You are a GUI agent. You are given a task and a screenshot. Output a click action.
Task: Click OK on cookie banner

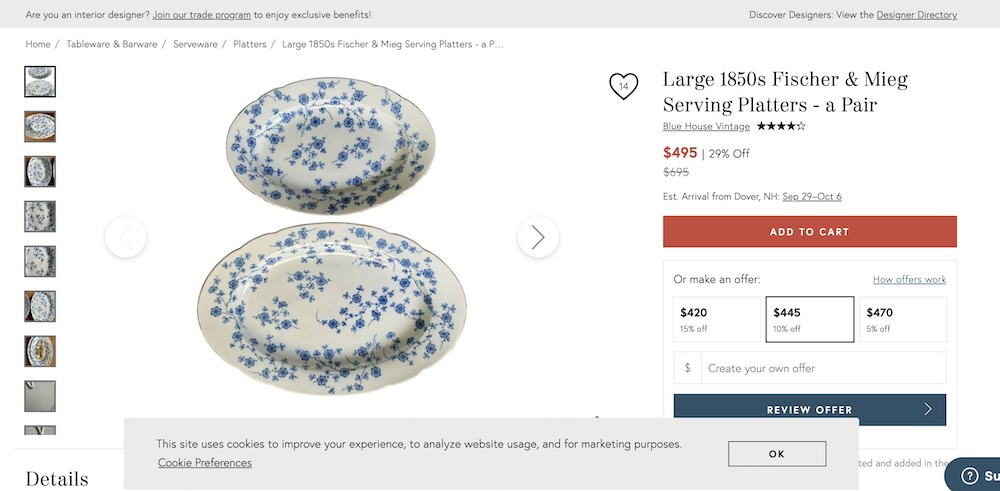coord(777,454)
